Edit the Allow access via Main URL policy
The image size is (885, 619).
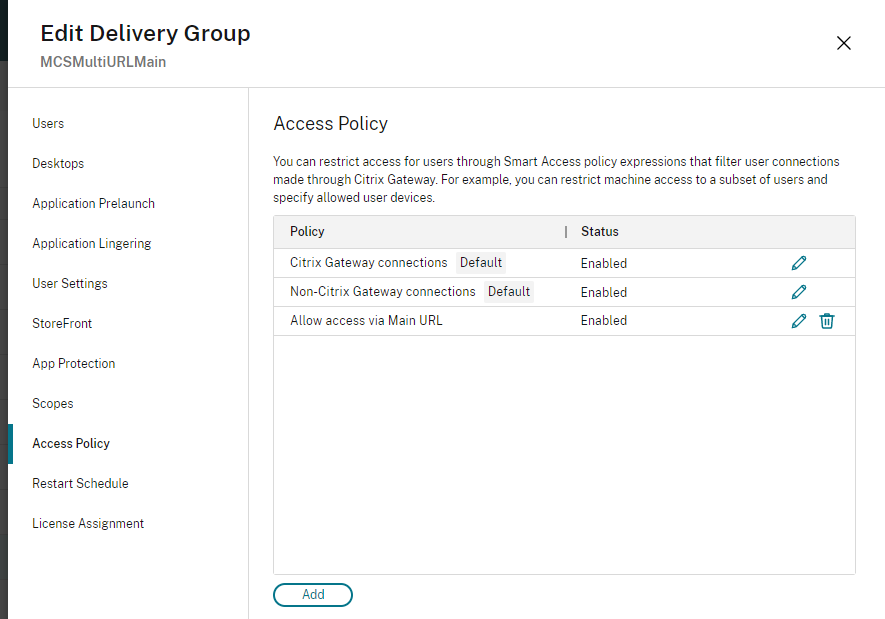798,321
